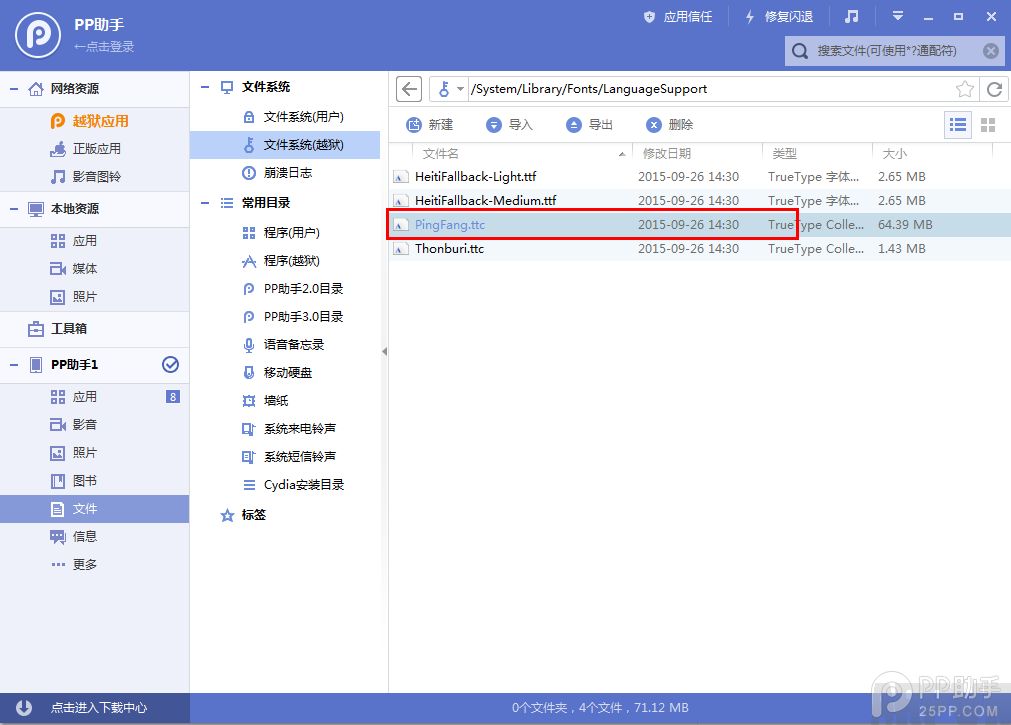Navigate back using the back arrow
Viewport: 1011px width, 725px height.
pyautogui.click(x=408, y=89)
